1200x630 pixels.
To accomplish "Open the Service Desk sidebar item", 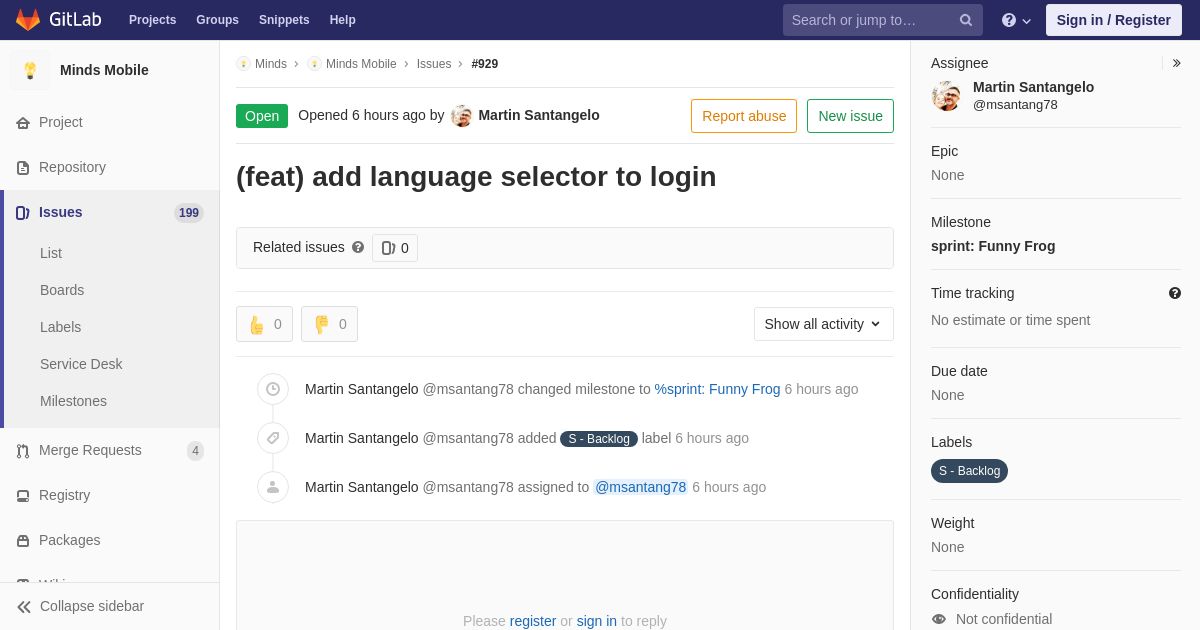I will click(81, 364).
